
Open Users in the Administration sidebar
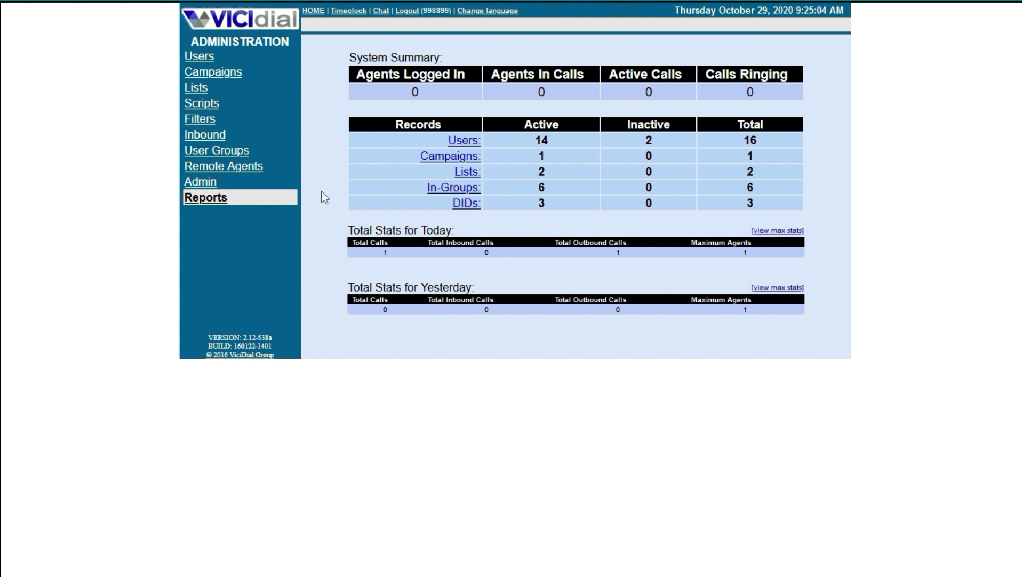pyautogui.click(x=199, y=57)
